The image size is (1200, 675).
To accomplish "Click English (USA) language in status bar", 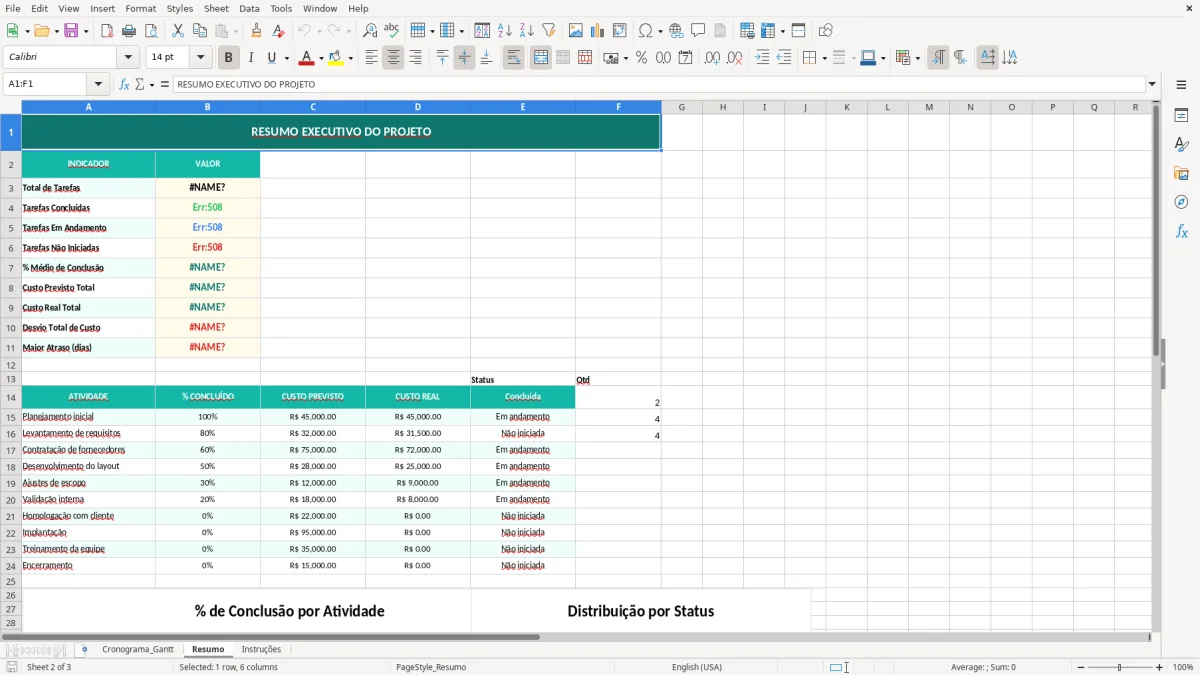I will click(x=696, y=667).
